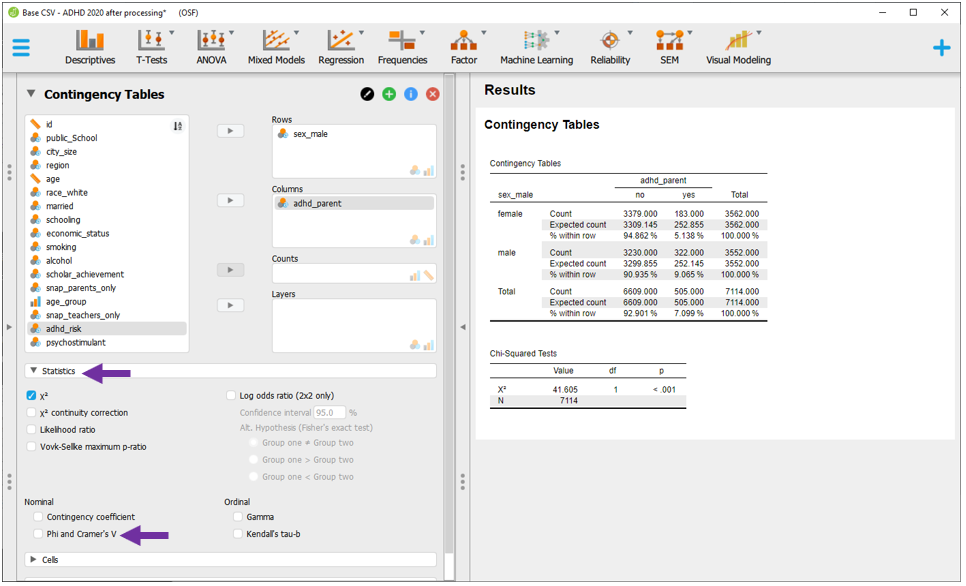Click the Confidence interval percentage field
The image size is (966, 586).
pos(330,413)
